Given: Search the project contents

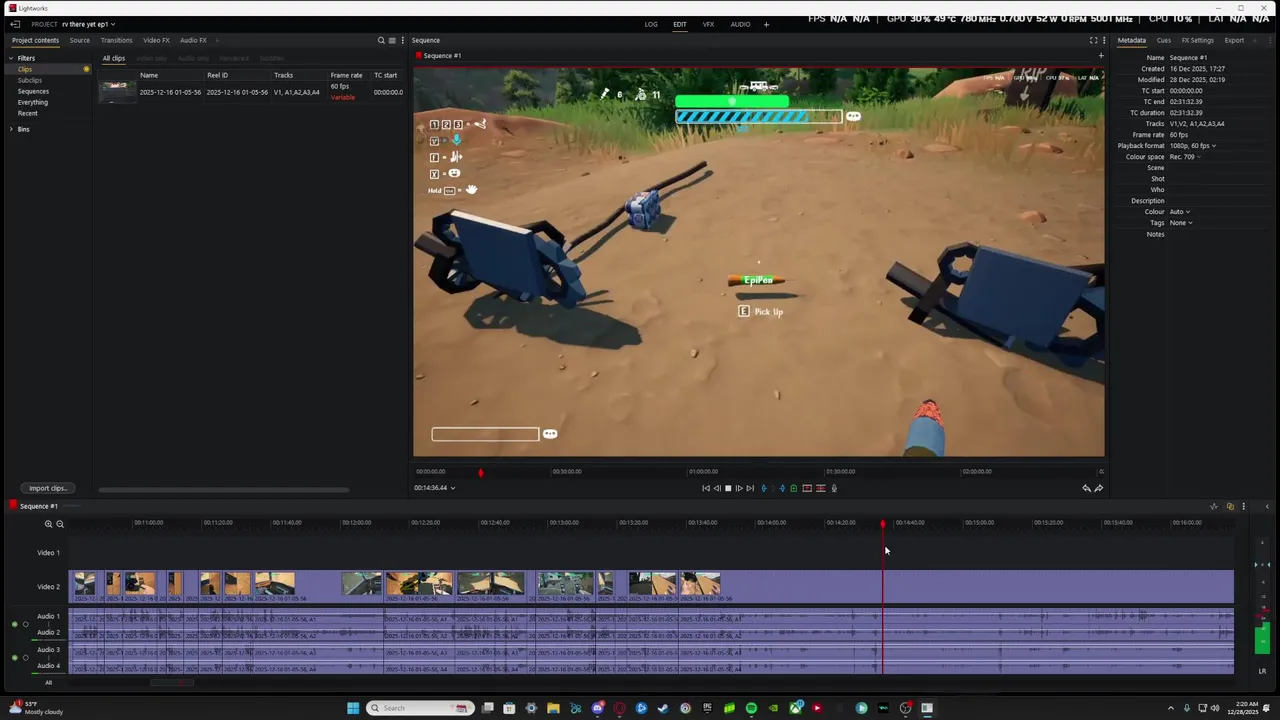Looking at the screenshot, I should pyautogui.click(x=381, y=40).
